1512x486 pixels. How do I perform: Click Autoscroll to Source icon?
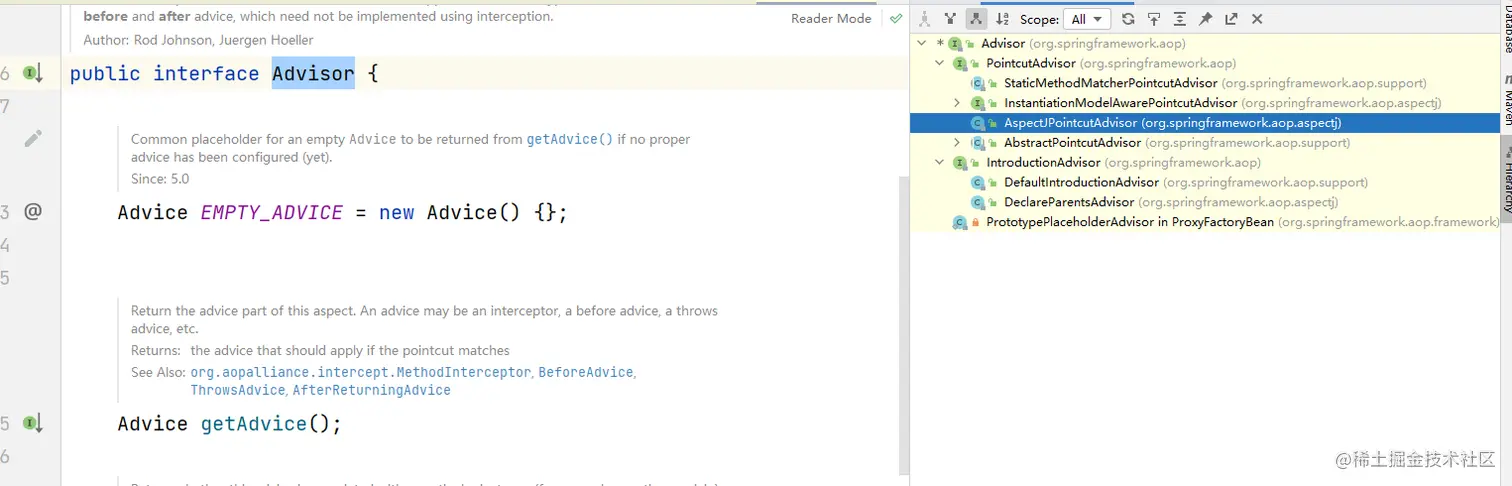pyautogui.click(x=1154, y=19)
